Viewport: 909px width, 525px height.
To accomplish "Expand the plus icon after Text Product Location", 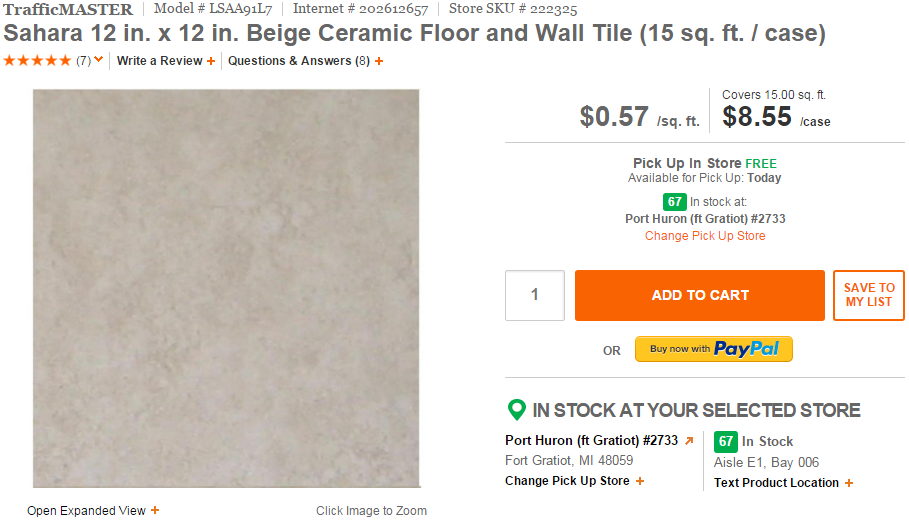I will coord(849,483).
